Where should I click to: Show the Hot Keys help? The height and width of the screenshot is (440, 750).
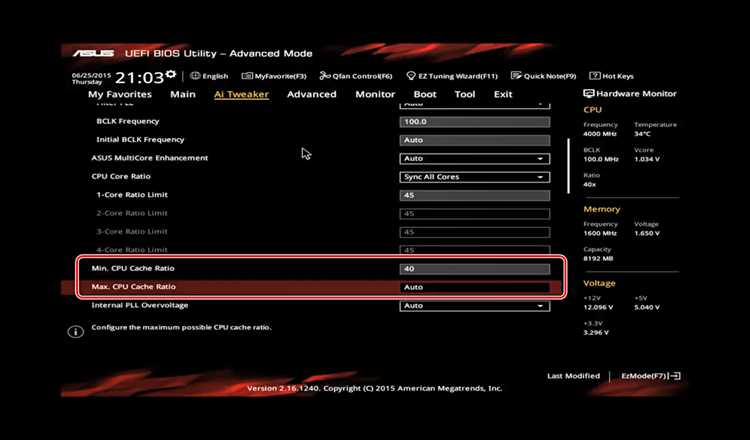point(611,76)
